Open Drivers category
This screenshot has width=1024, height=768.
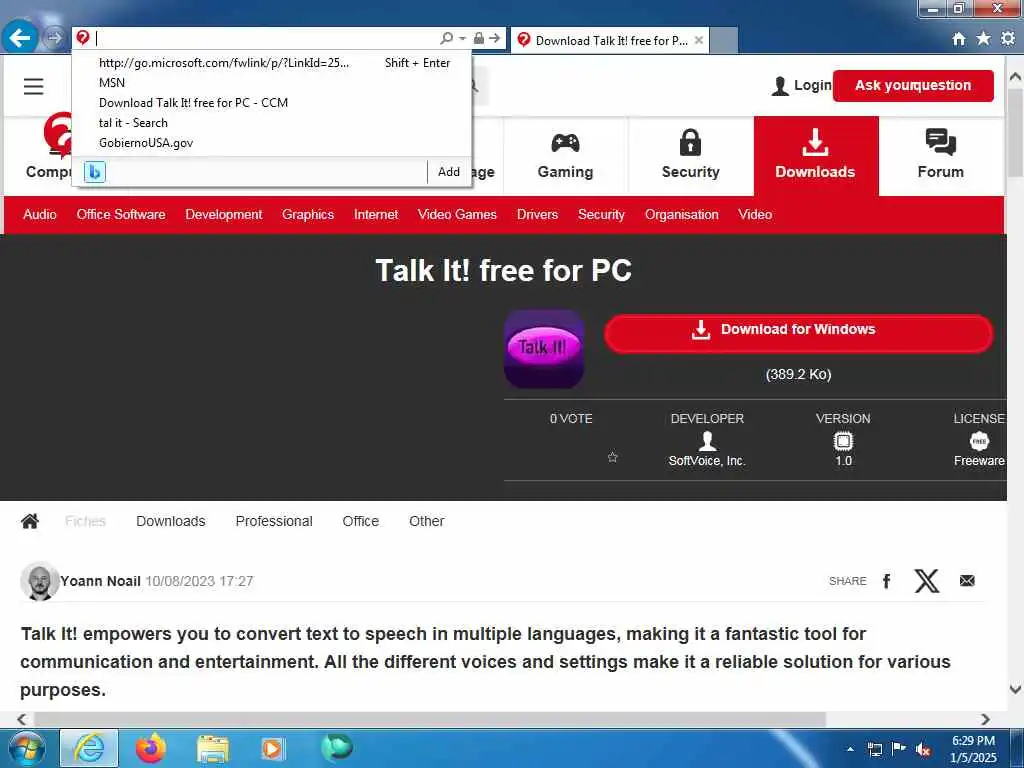click(537, 214)
